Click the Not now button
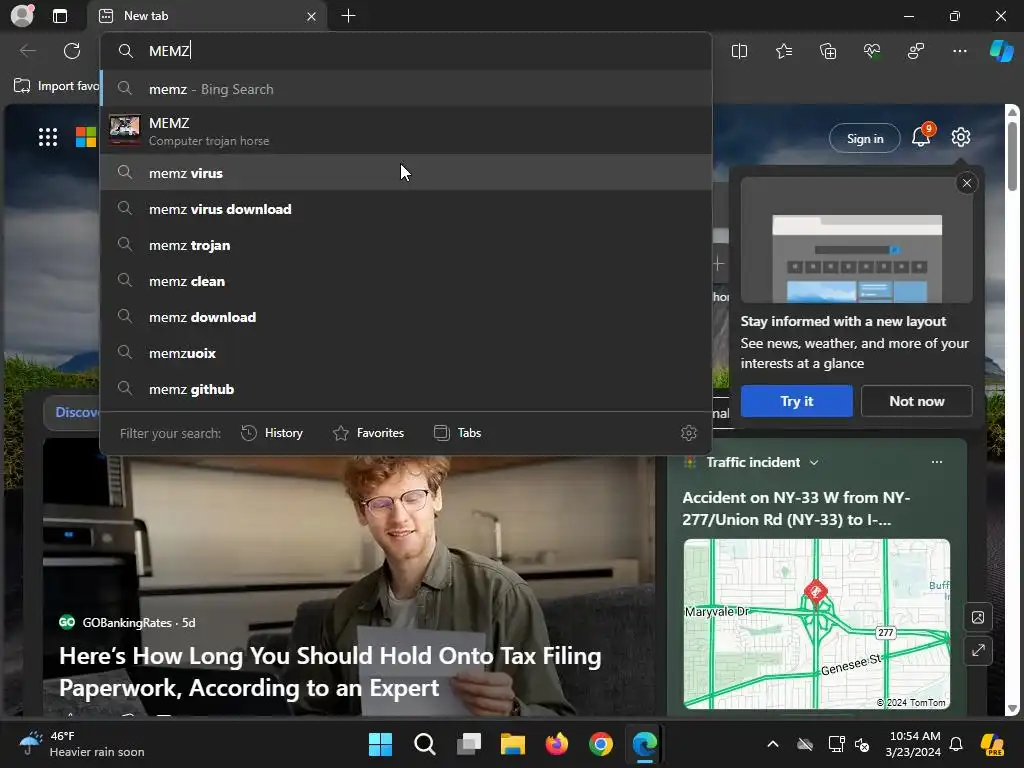Image resolution: width=1024 pixels, height=768 pixels. [x=916, y=401]
